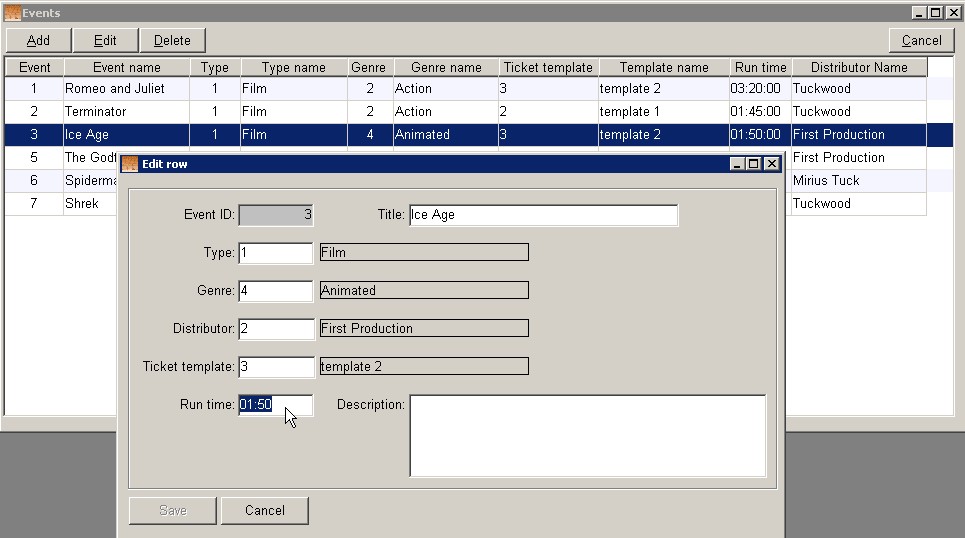Screen dimensions: 965x538
Task: Click the Add button in Events toolbar
Action: 38,40
